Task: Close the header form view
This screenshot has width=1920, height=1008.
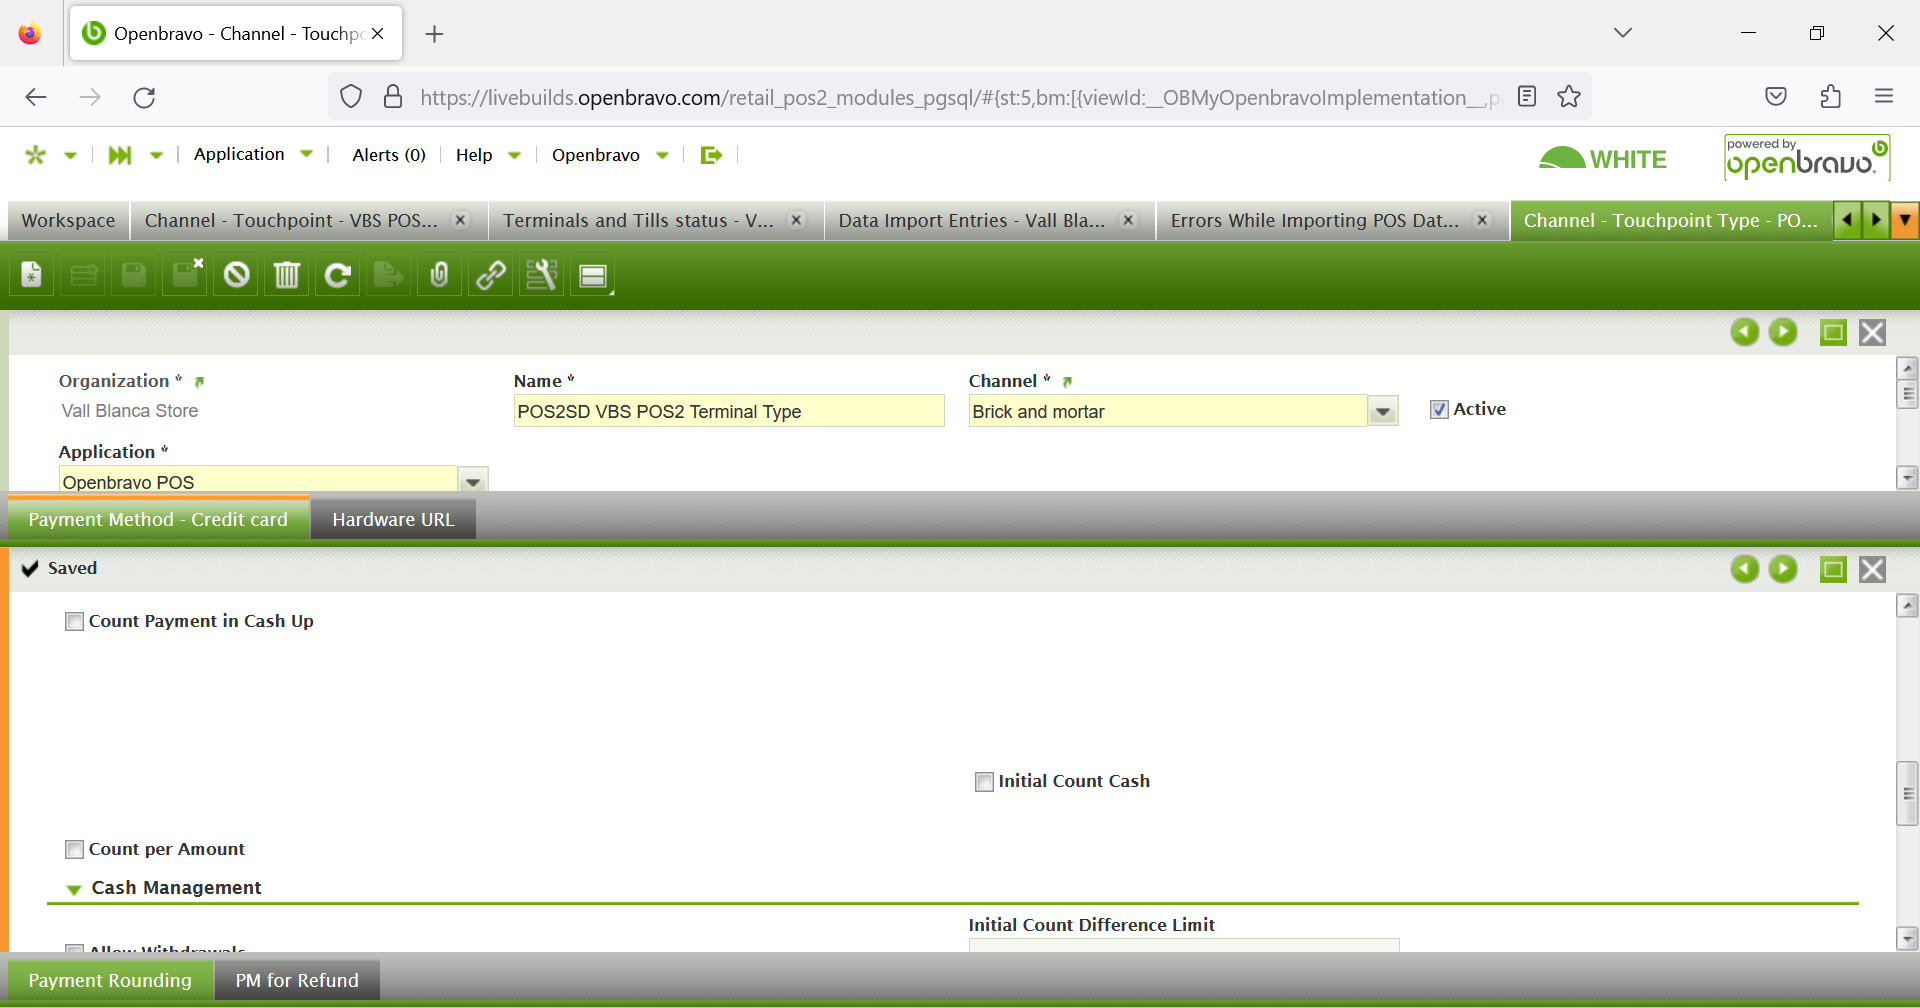Action: click(x=1873, y=332)
